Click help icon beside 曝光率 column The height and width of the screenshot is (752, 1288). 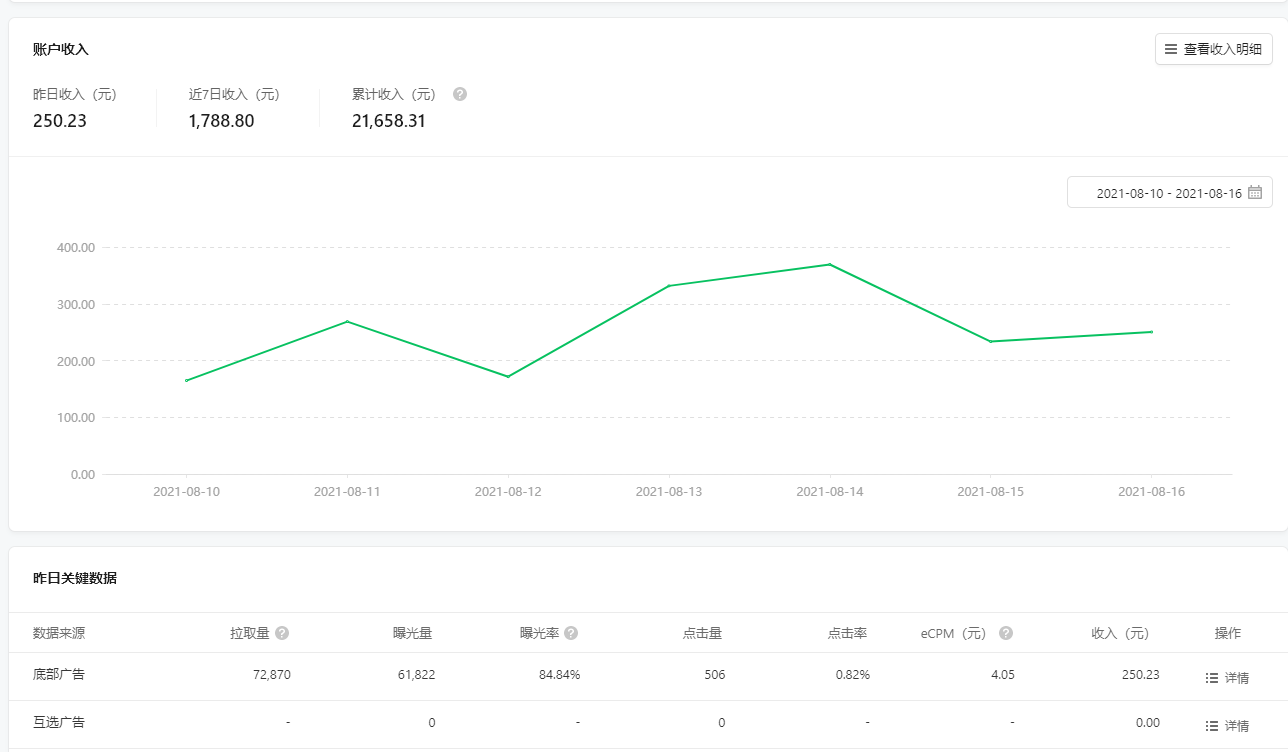pyautogui.click(x=571, y=633)
